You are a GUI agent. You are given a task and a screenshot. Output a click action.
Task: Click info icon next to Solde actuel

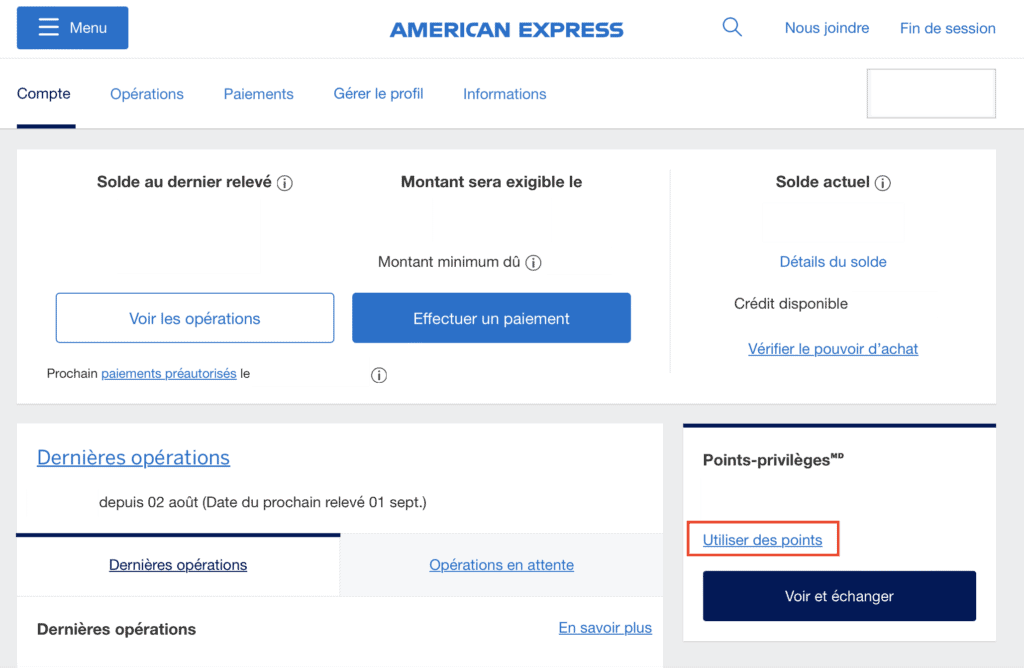pyautogui.click(x=883, y=183)
